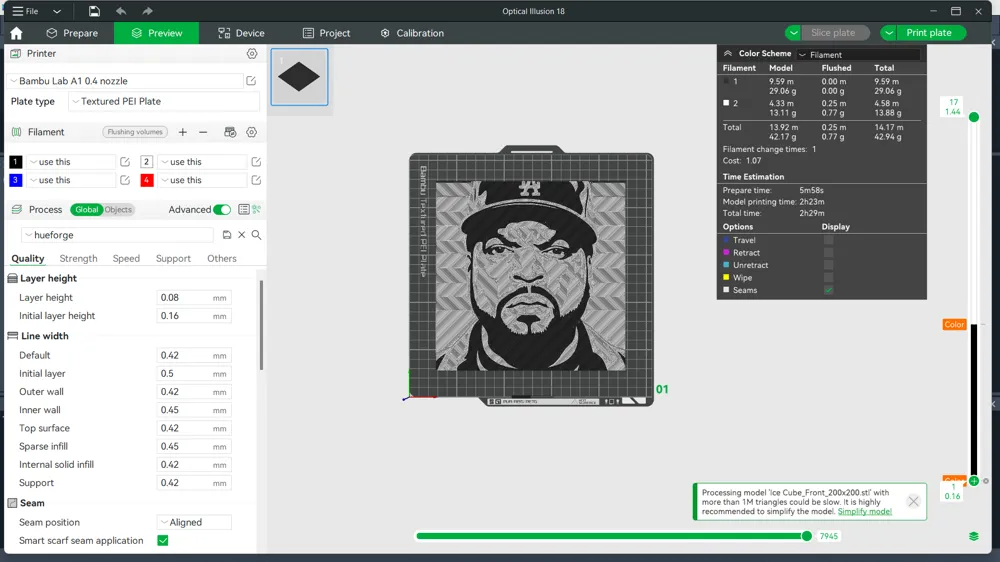The width and height of the screenshot is (1000, 562).
Task: Click the layers icon at bottom right
Action: pos(974,536)
